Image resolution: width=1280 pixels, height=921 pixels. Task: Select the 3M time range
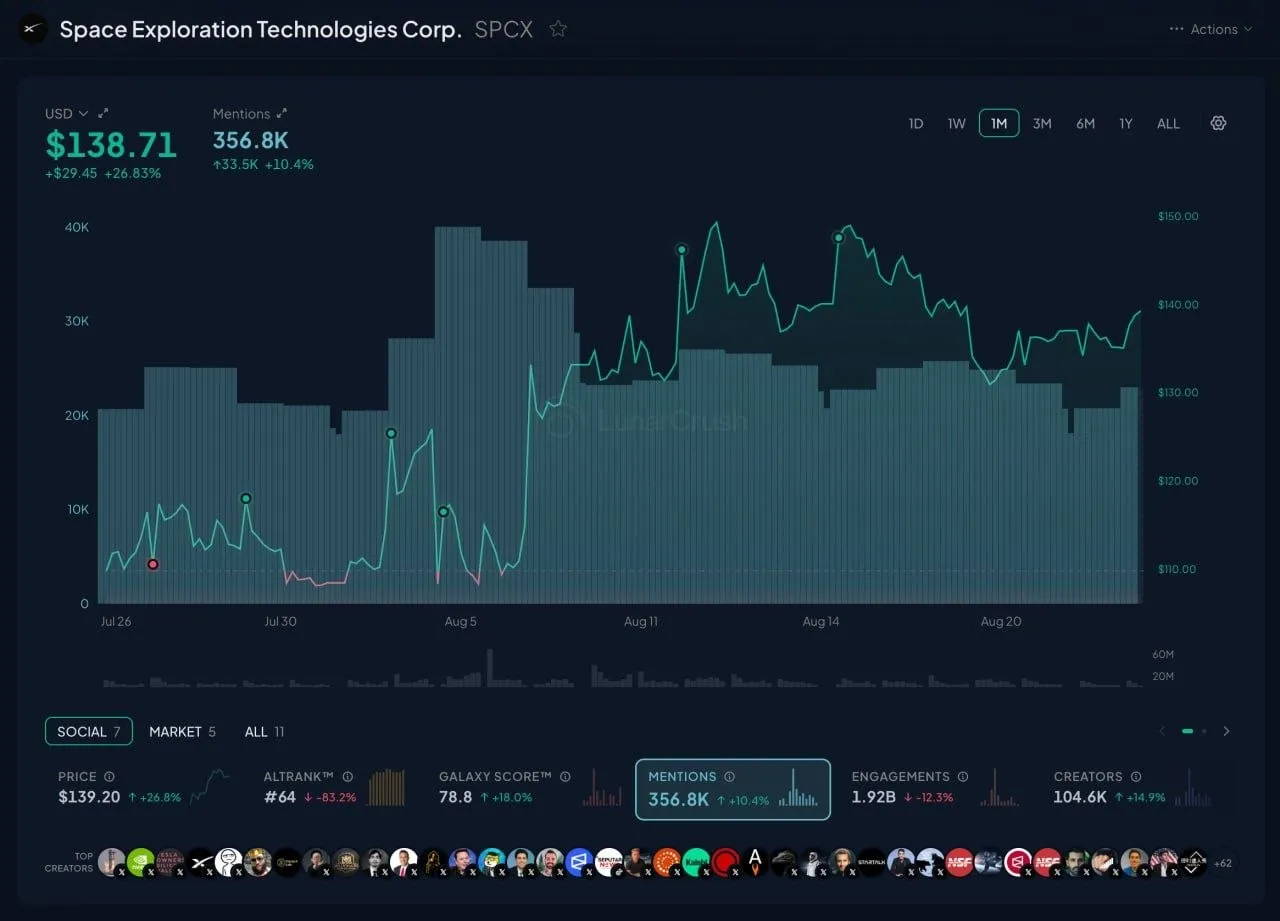point(1042,123)
